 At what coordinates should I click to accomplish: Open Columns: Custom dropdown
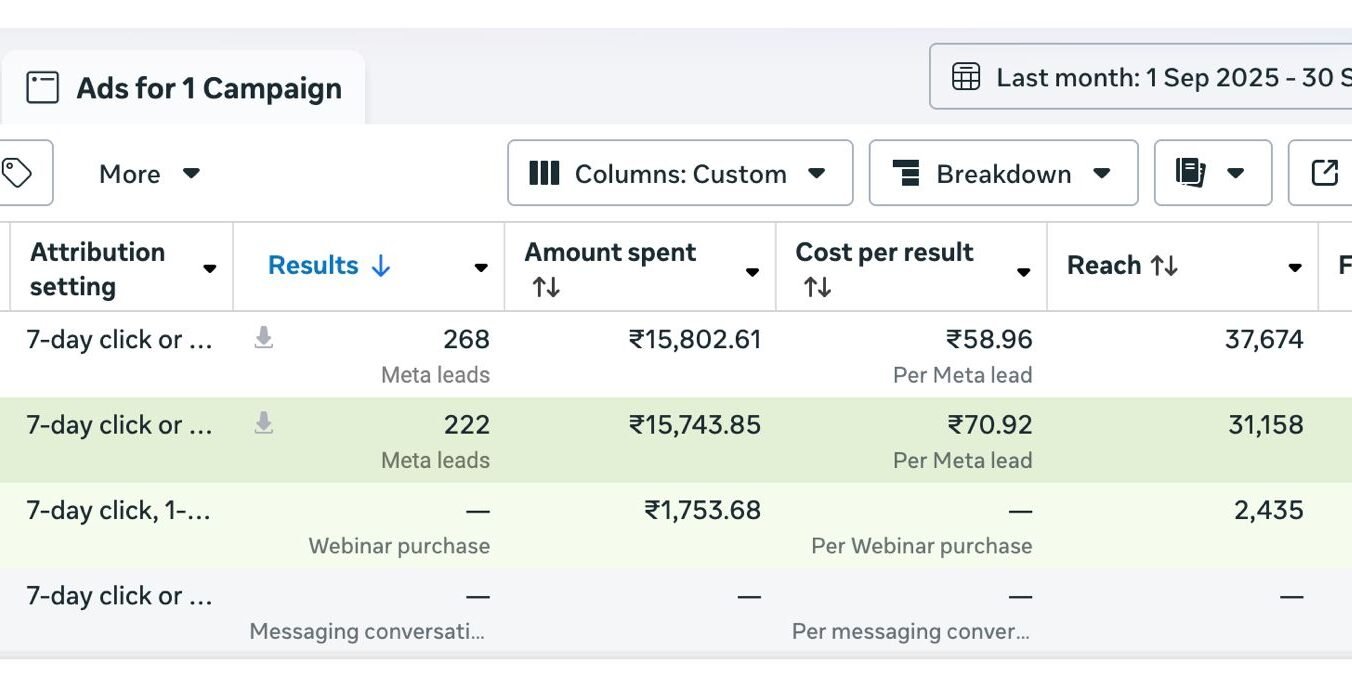click(679, 174)
